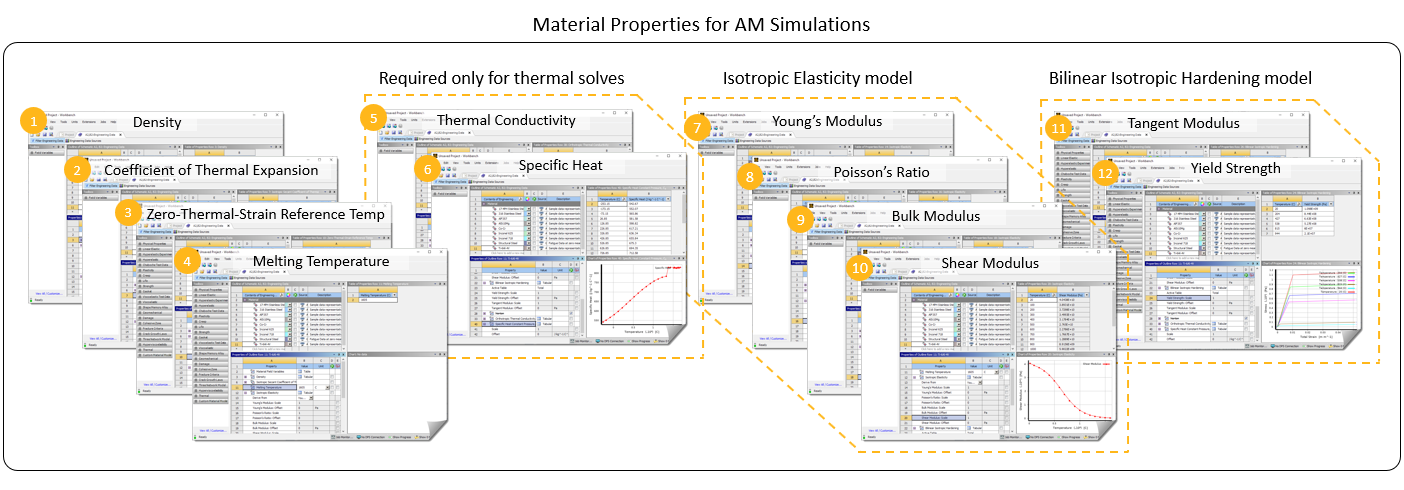
Task: Expand Thermal group in Melting Temperature window toolbox
Action: (x=210, y=396)
